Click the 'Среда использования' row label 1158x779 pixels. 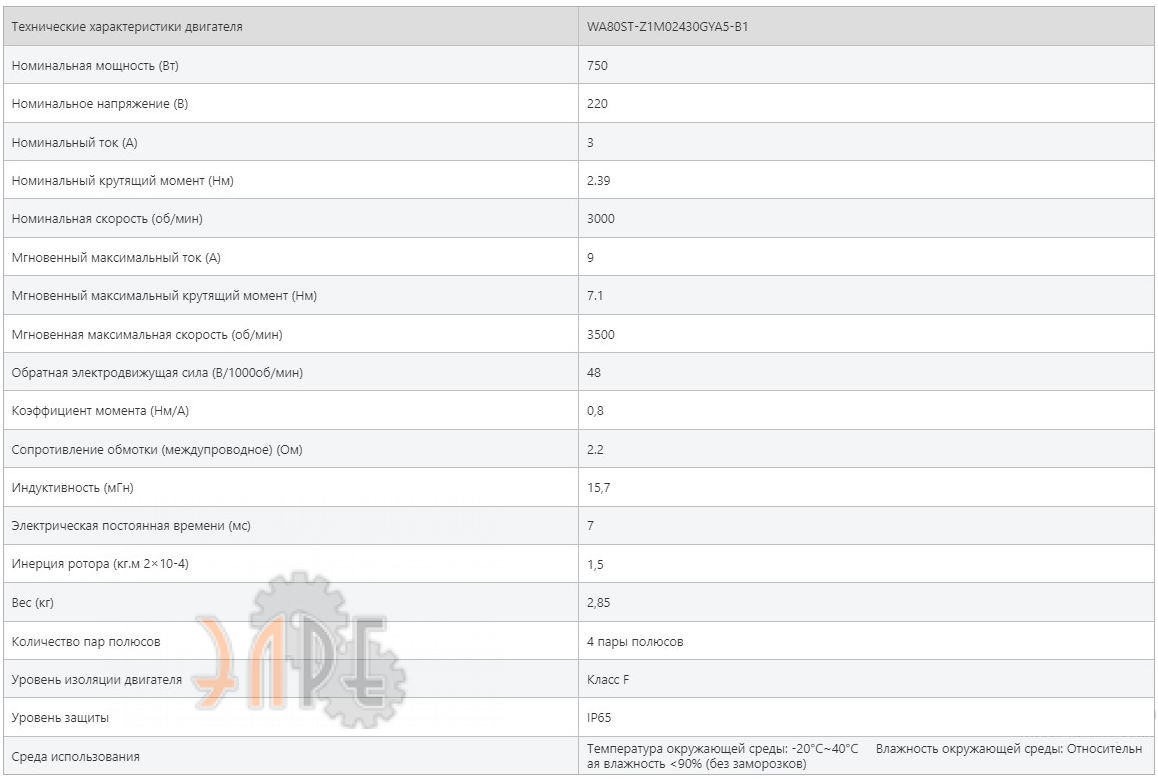pos(75,756)
